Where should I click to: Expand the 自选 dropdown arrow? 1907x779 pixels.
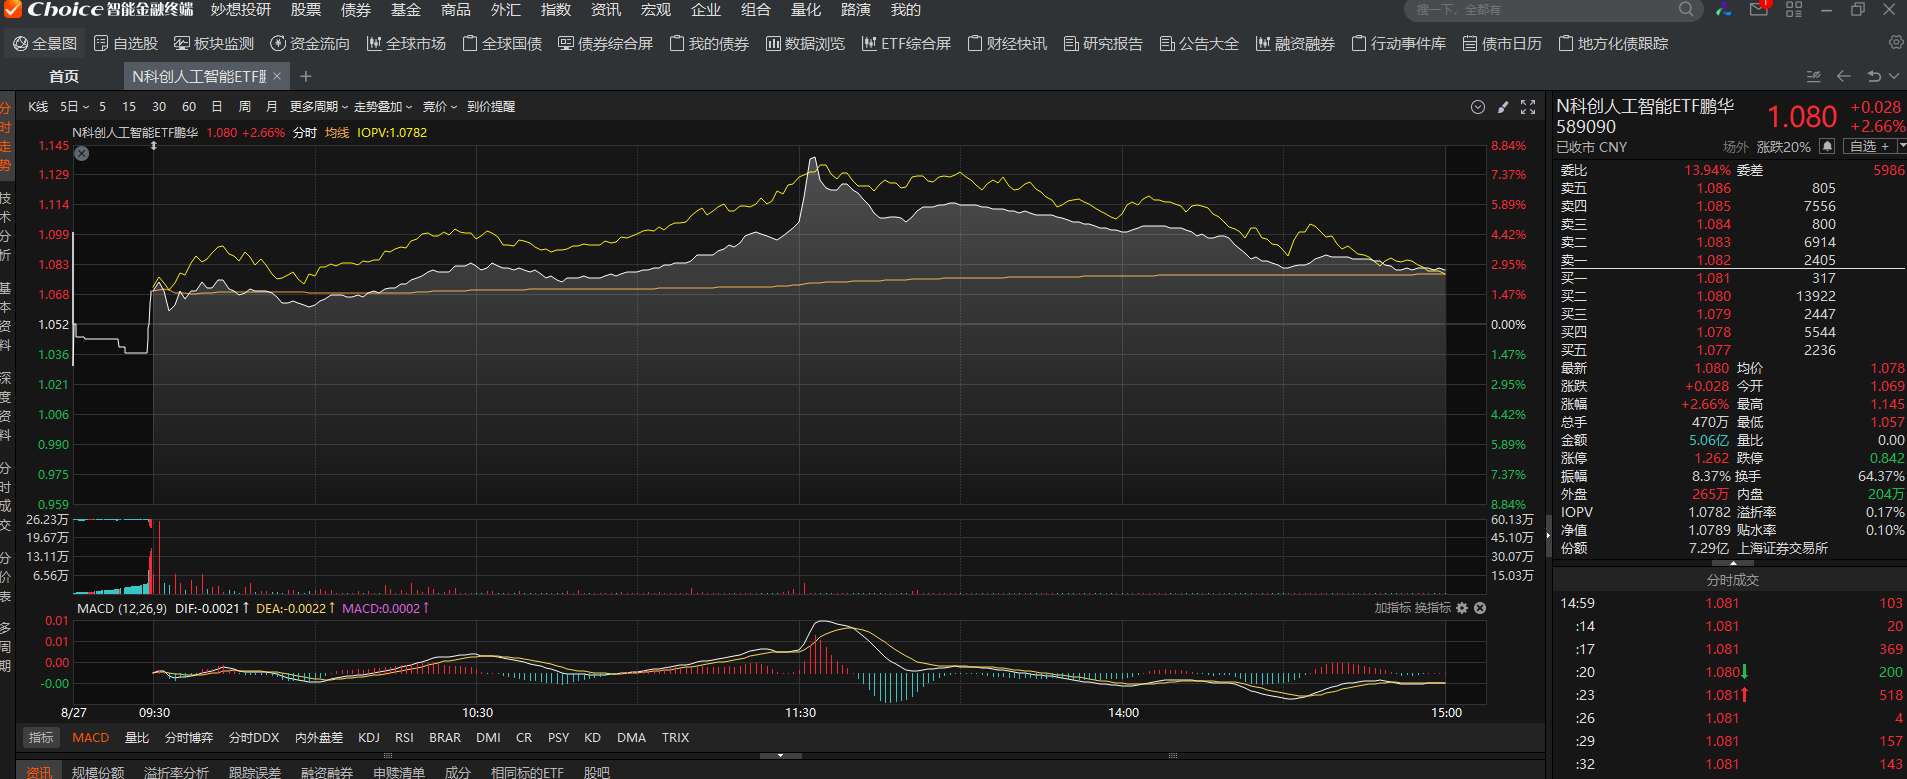[x=1901, y=147]
